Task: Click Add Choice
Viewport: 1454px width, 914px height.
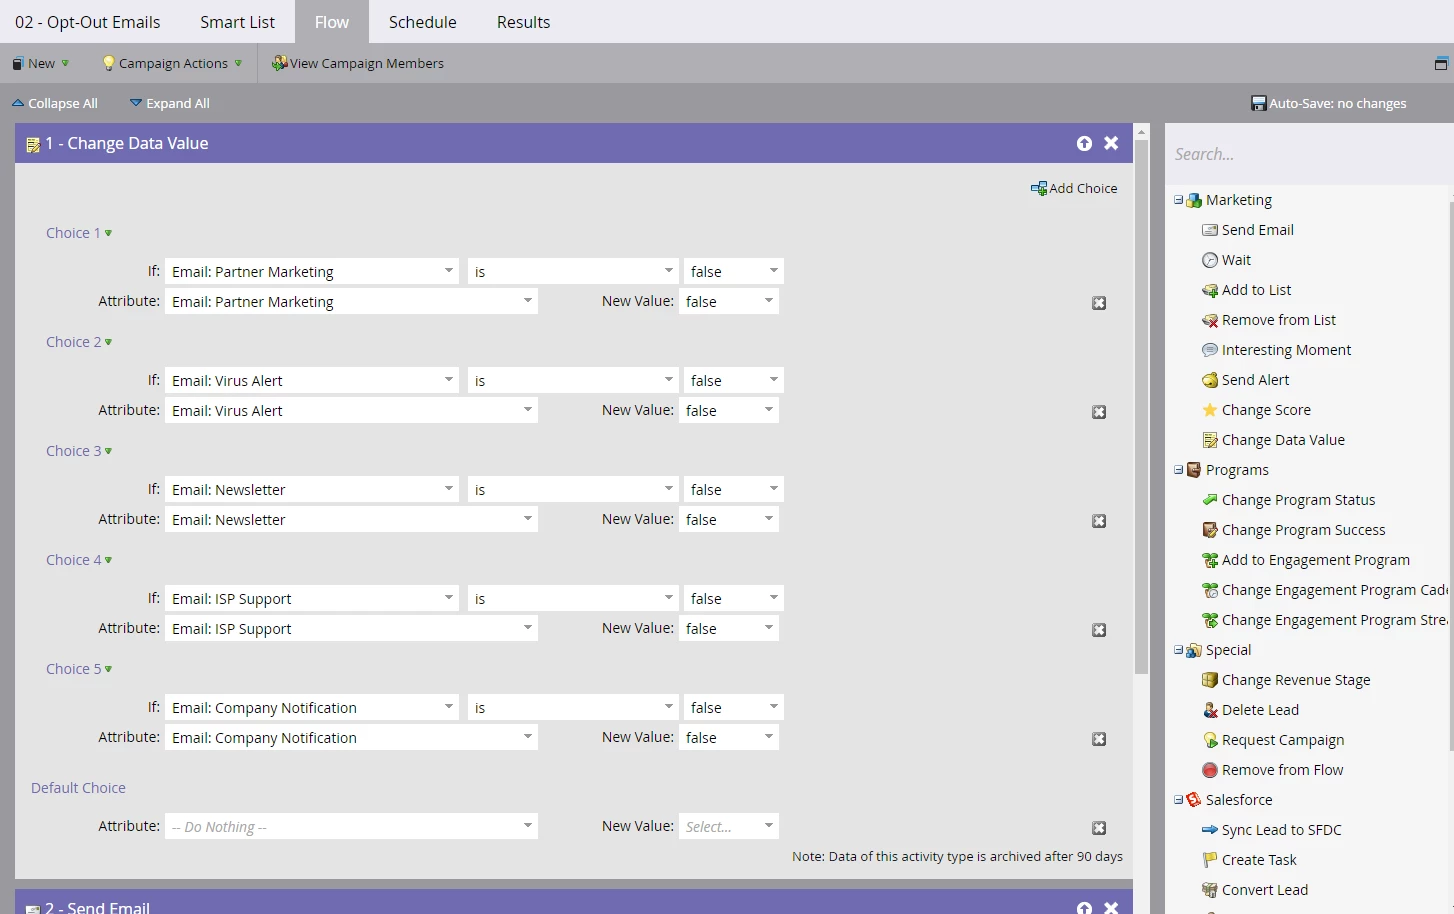Action: pyautogui.click(x=1074, y=188)
